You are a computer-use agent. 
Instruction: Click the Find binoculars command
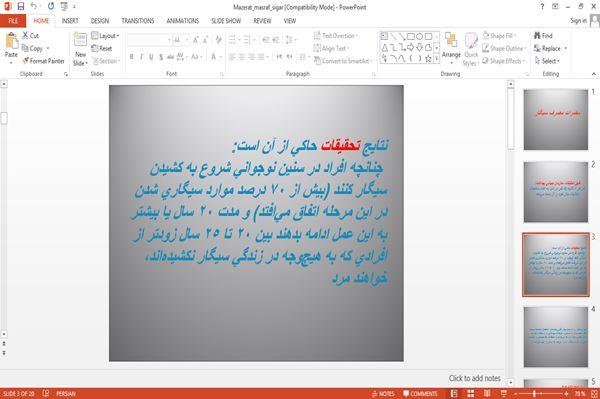(543, 36)
